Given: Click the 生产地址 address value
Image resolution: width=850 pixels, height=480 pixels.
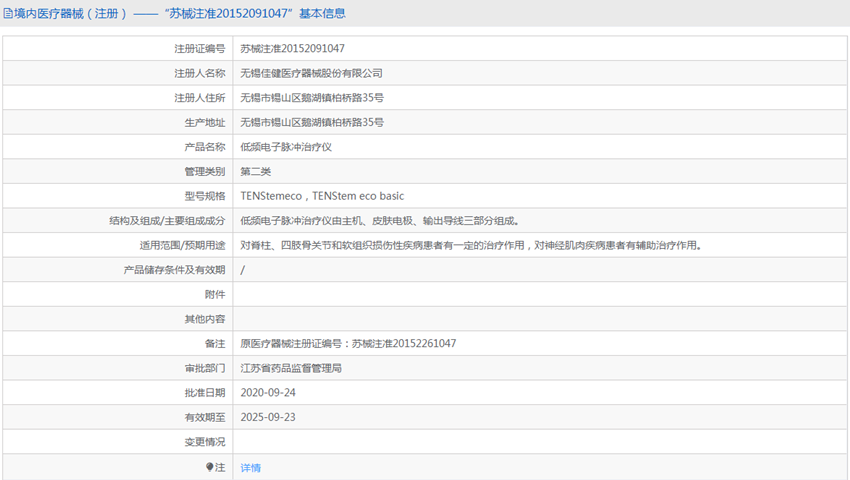Looking at the screenshot, I should point(312,122).
